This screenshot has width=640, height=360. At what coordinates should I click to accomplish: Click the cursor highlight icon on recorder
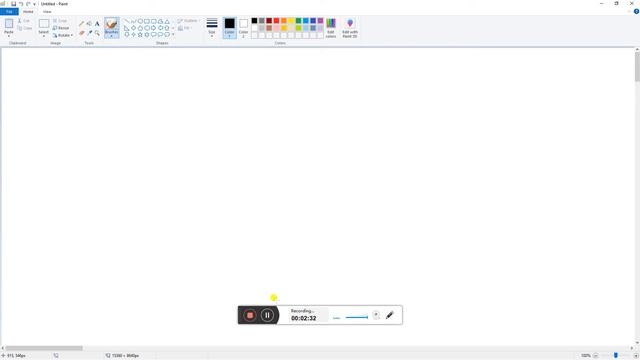[376, 315]
